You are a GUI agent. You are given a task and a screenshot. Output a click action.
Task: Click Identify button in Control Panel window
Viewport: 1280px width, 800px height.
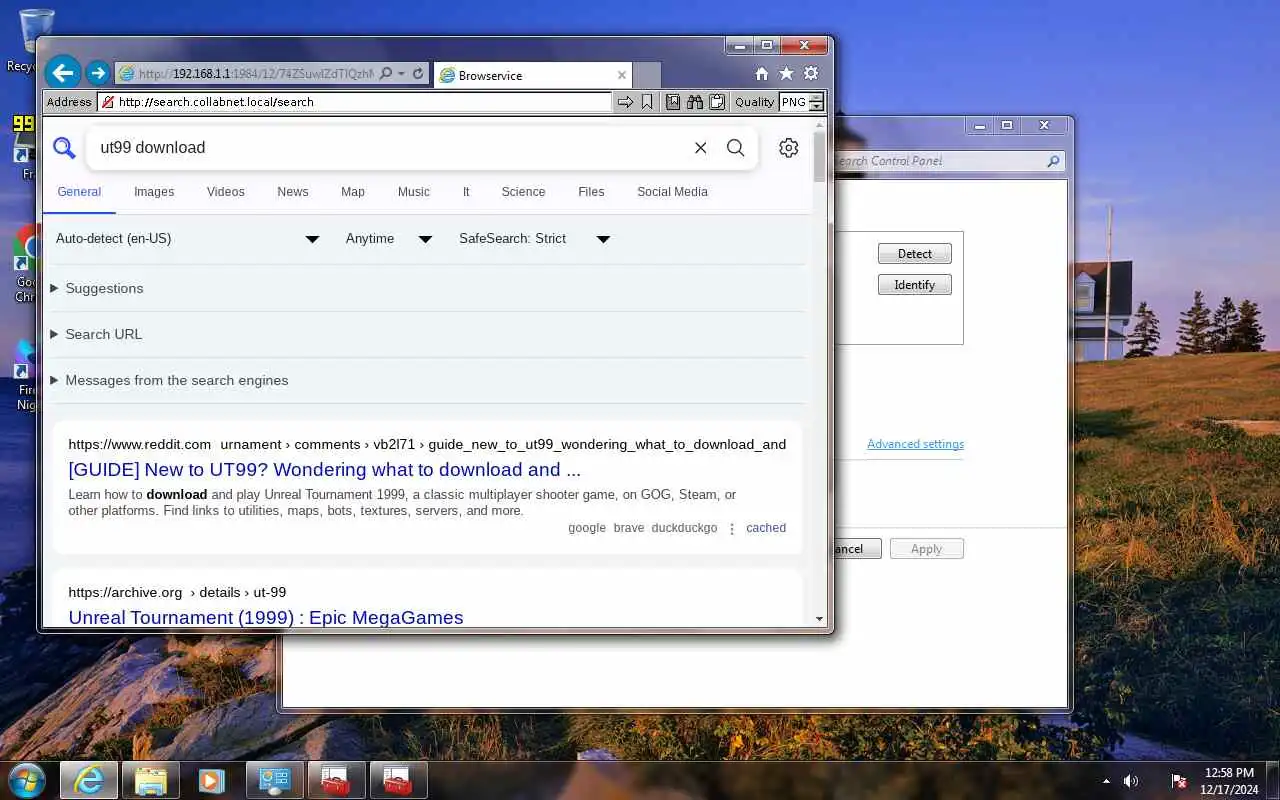pos(915,285)
